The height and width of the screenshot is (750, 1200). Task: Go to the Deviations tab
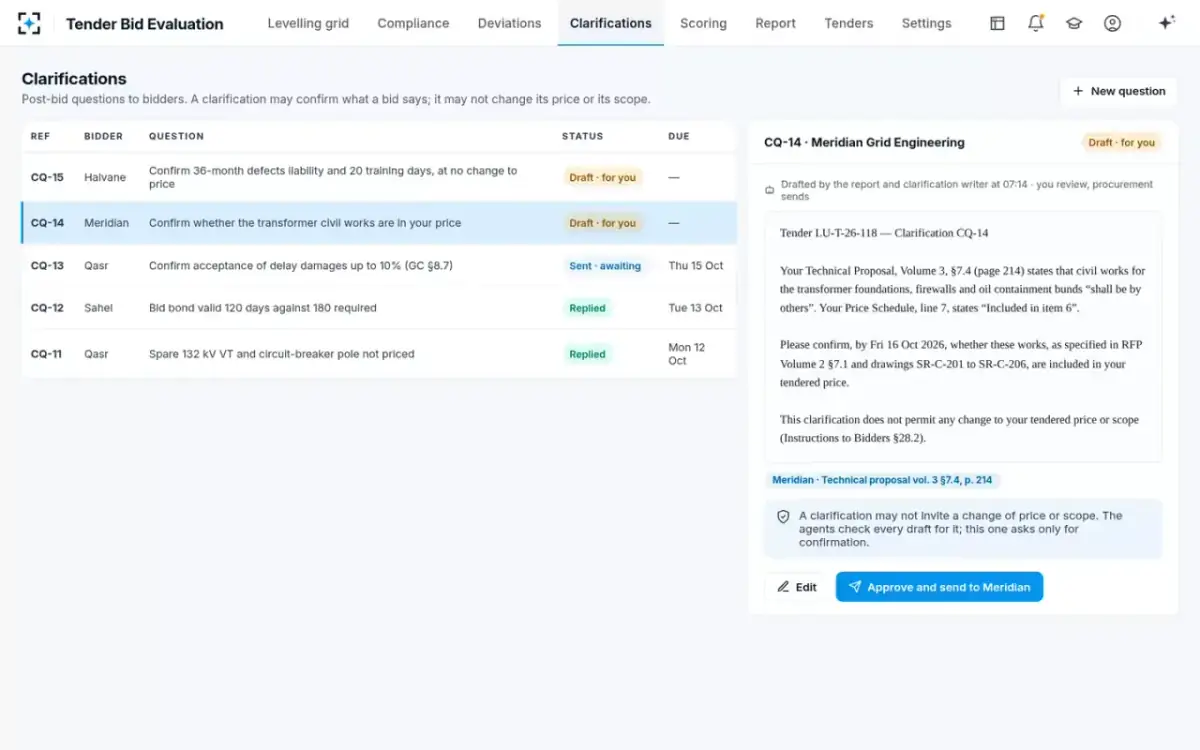509,23
